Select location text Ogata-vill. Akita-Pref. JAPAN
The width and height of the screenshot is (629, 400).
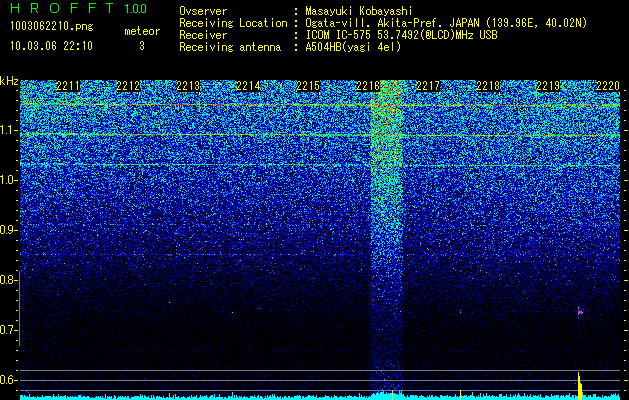tap(392, 23)
